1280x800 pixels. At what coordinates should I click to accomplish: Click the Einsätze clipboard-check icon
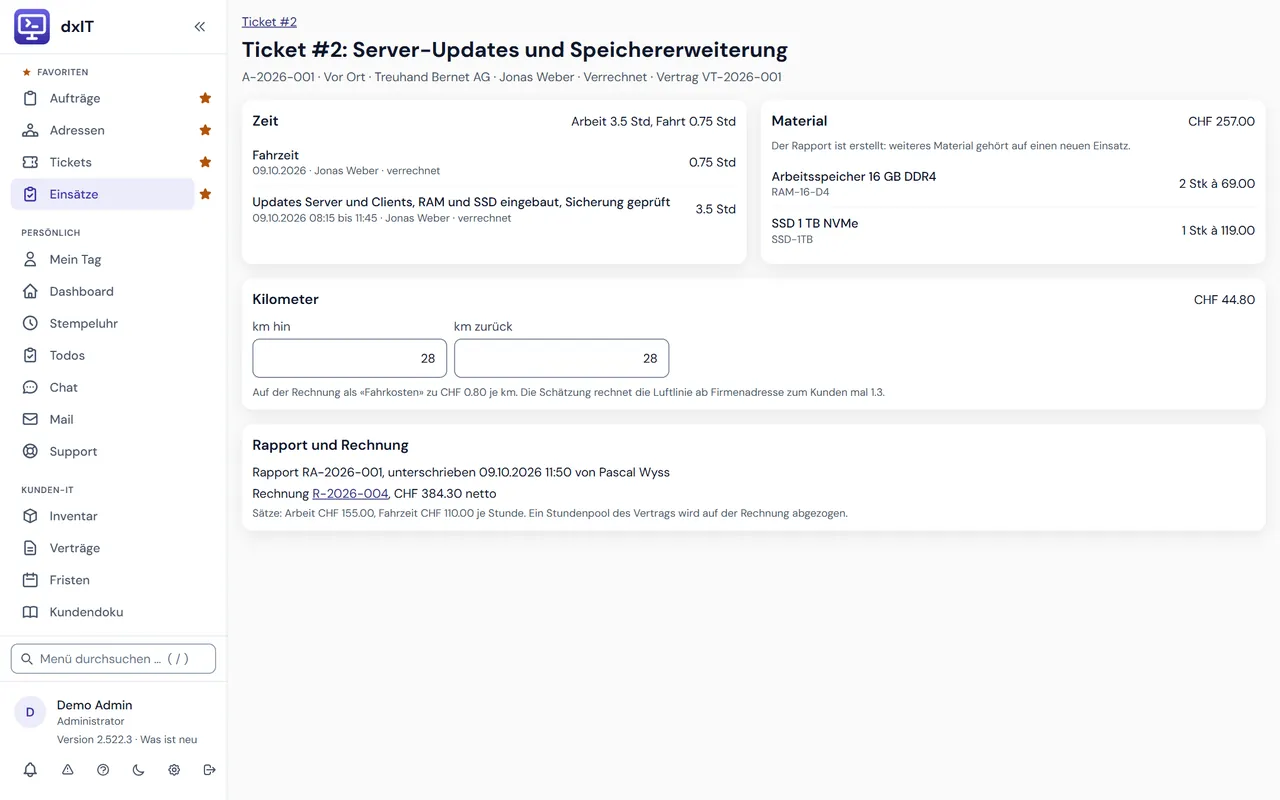pos(30,194)
